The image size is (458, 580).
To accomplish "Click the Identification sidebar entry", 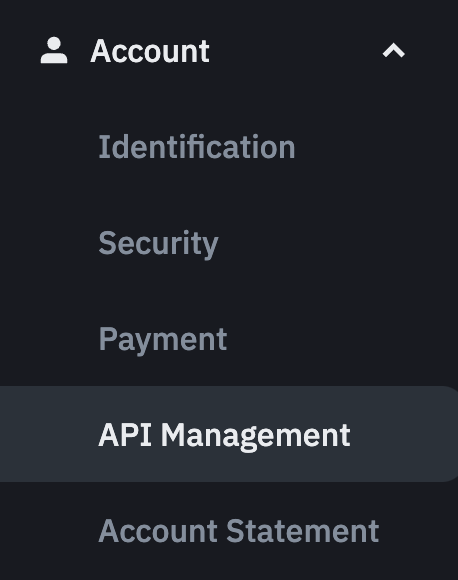I will [x=197, y=147].
